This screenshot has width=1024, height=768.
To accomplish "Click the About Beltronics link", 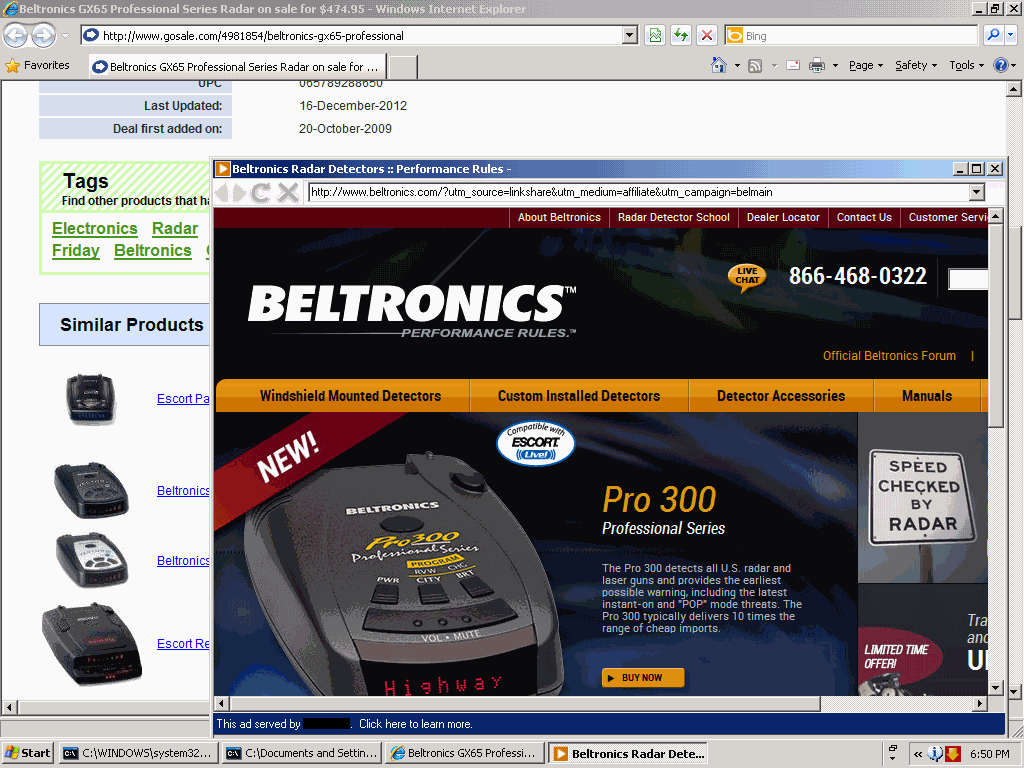I will (559, 217).
